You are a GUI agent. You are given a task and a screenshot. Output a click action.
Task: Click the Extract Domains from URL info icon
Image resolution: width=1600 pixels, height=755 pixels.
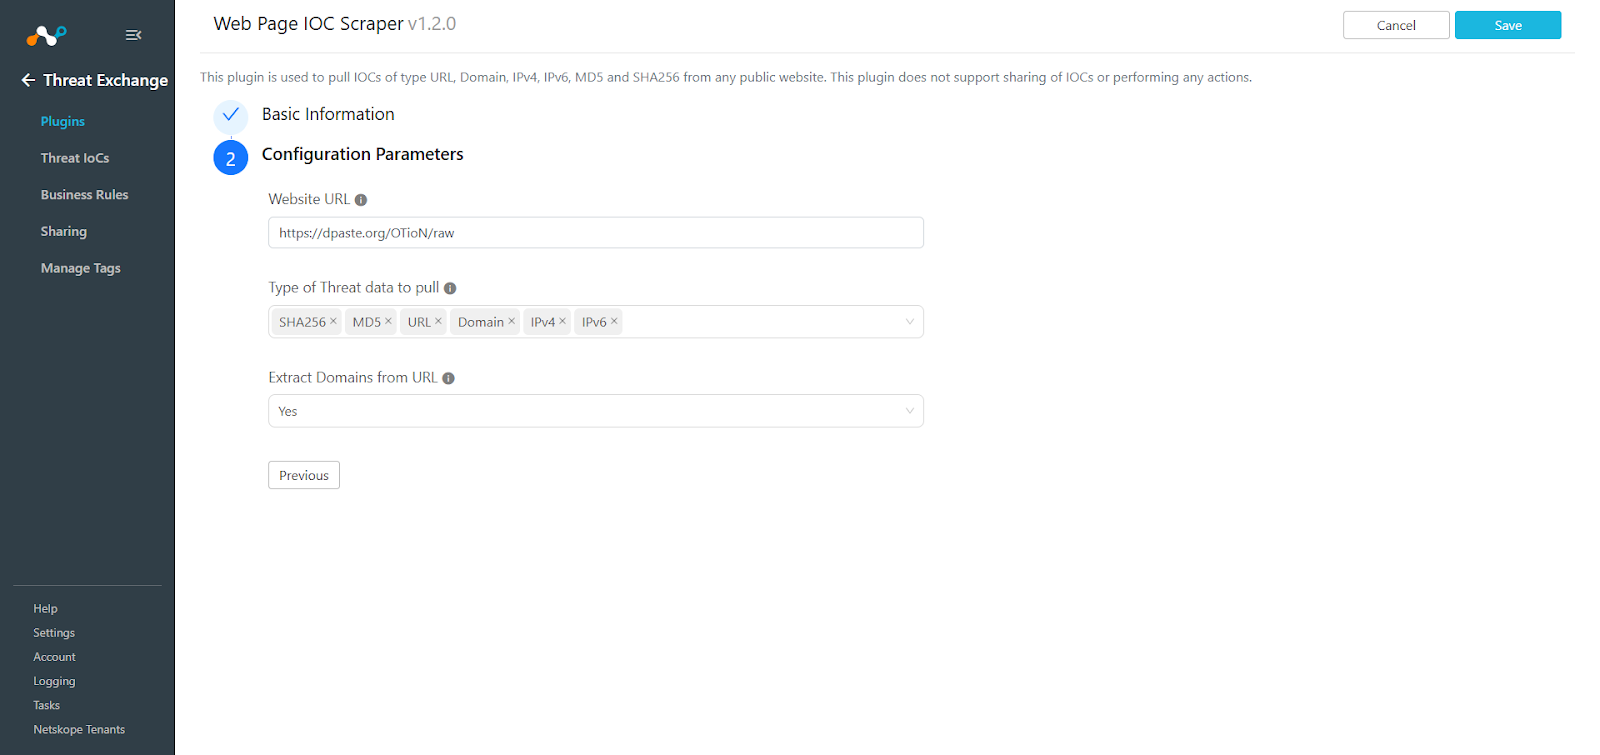tap(448, 378)
